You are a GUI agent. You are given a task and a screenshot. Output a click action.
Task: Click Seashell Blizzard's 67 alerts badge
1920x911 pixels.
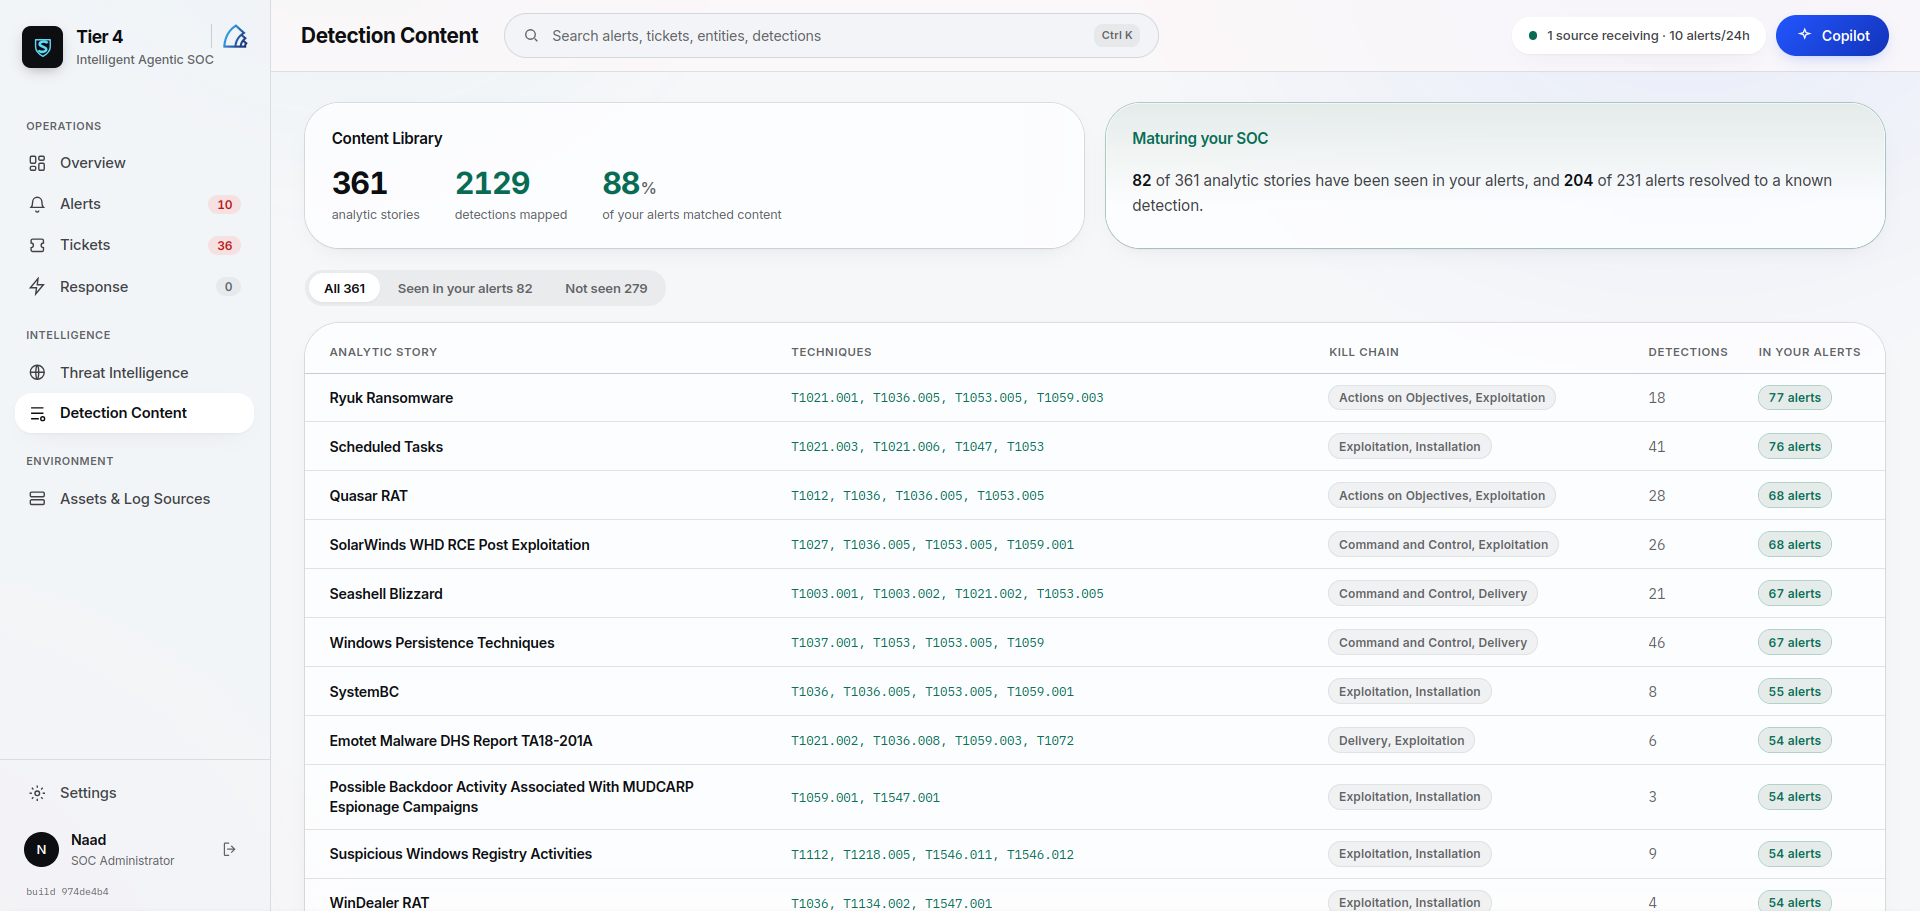[x=1794, y=594]
